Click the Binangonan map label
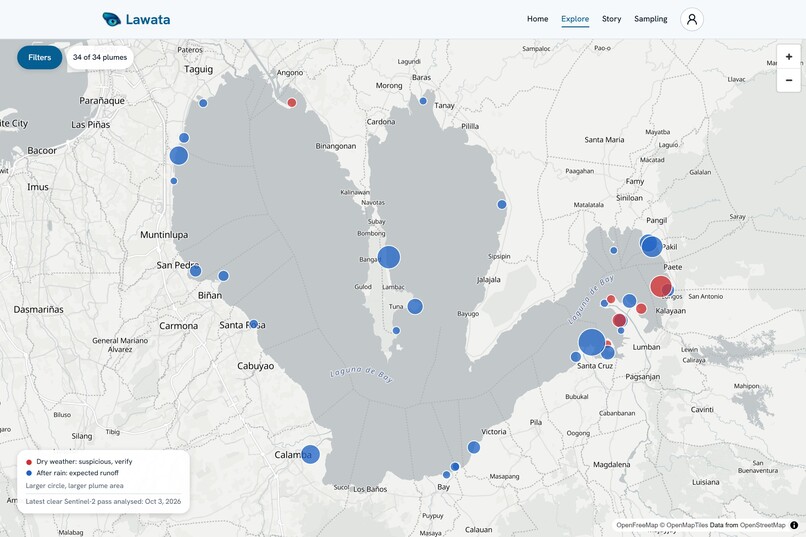Viewport: 806px width, 537px height. (336, 146)
